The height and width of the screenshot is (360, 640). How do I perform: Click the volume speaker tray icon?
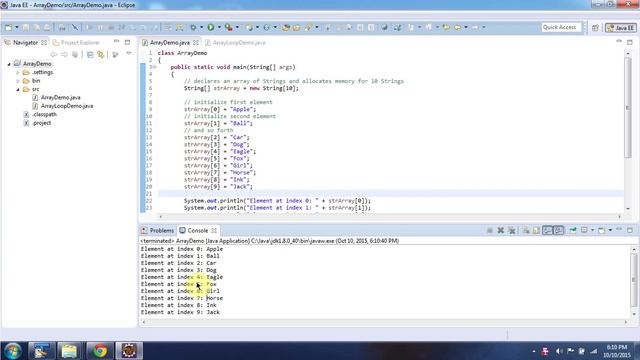point(559,351)
